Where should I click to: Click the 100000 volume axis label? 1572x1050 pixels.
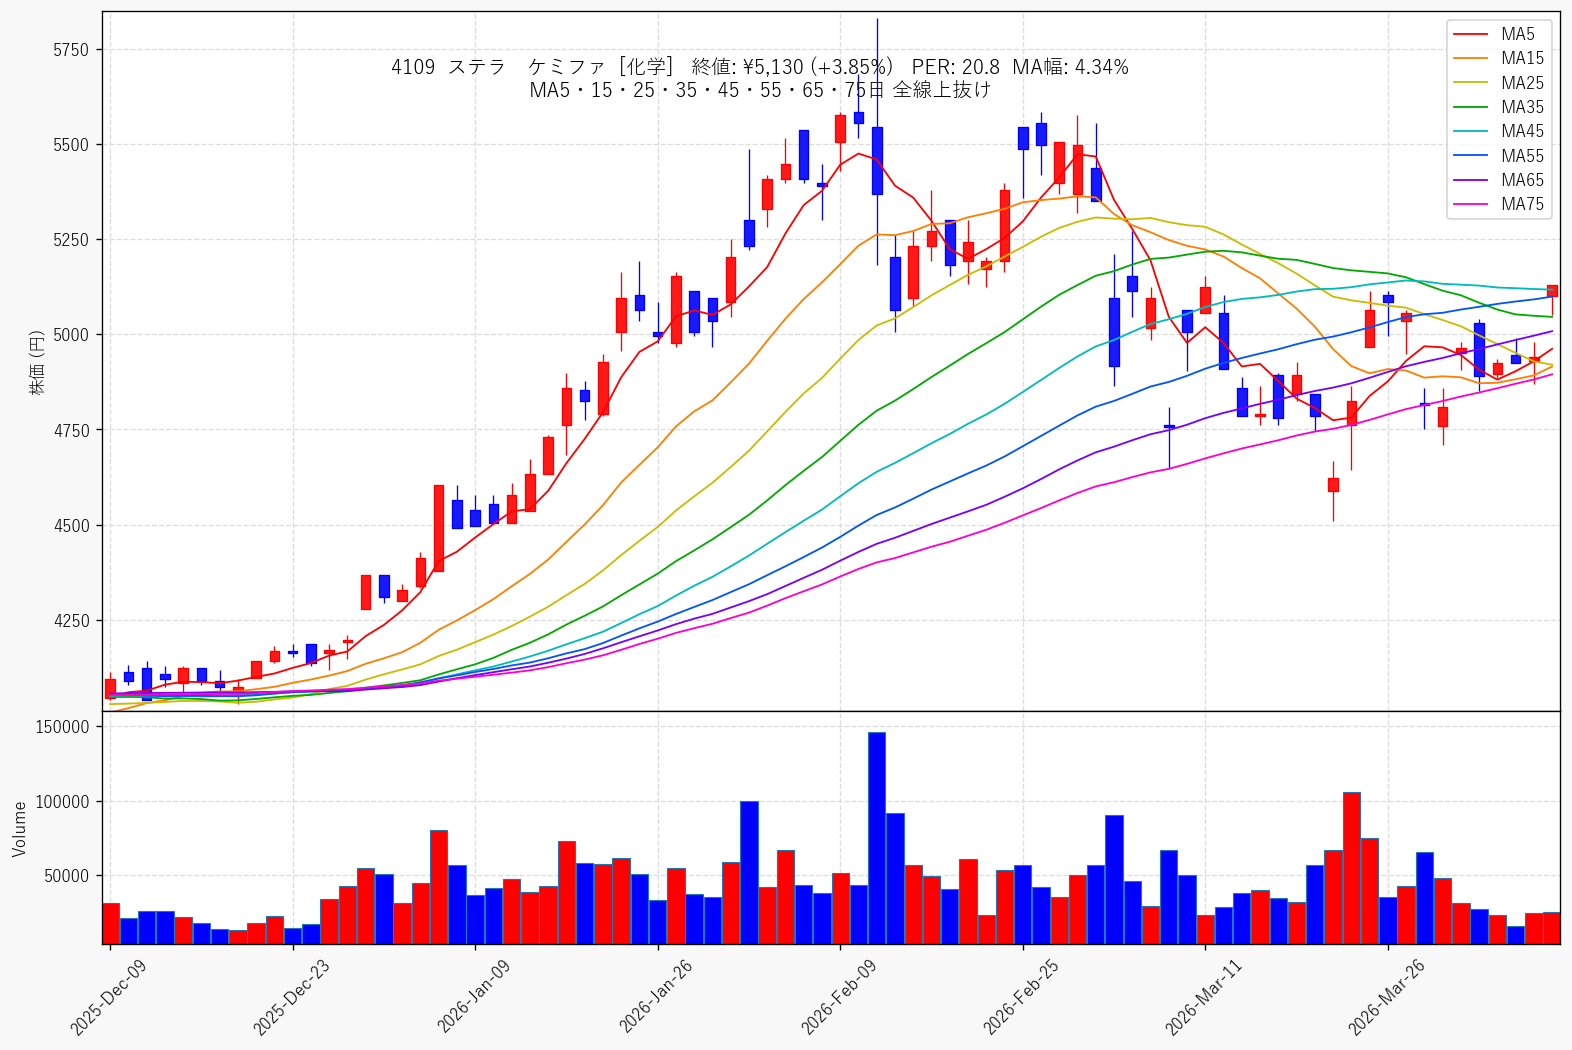pos(63,802)
